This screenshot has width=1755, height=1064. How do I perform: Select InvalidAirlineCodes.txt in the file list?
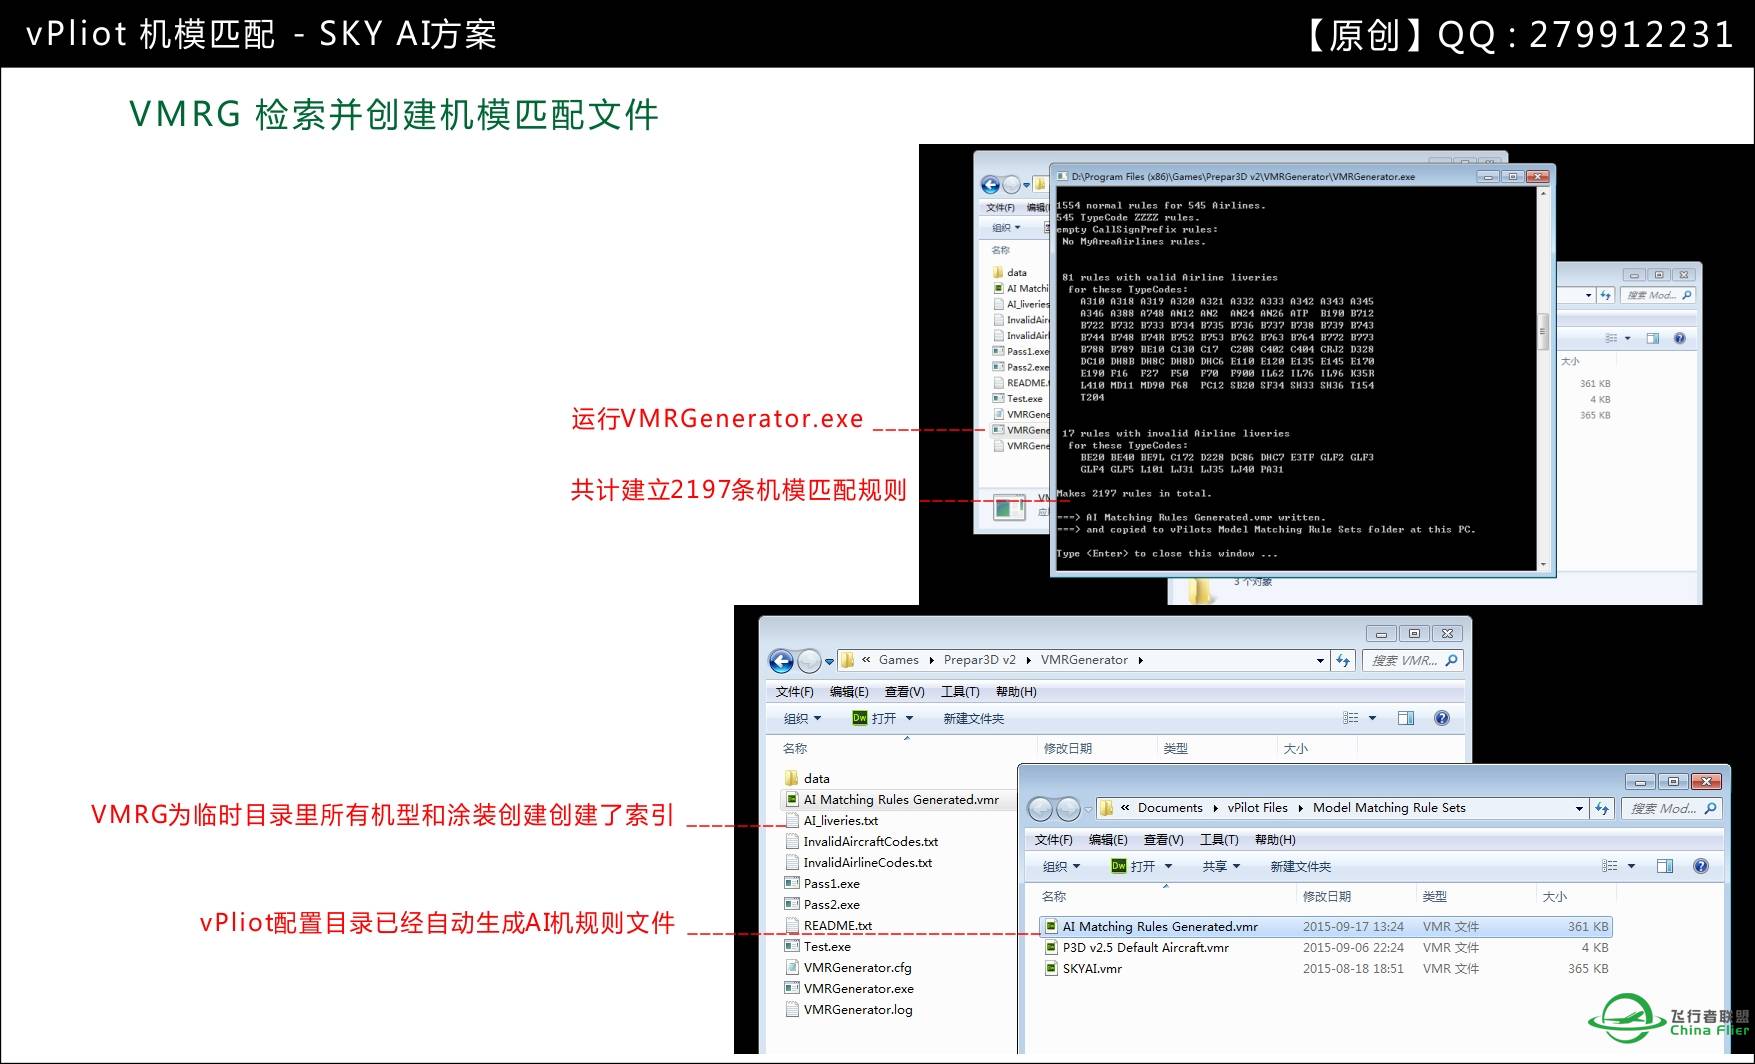pyautogui.click(x=868, y=862)
